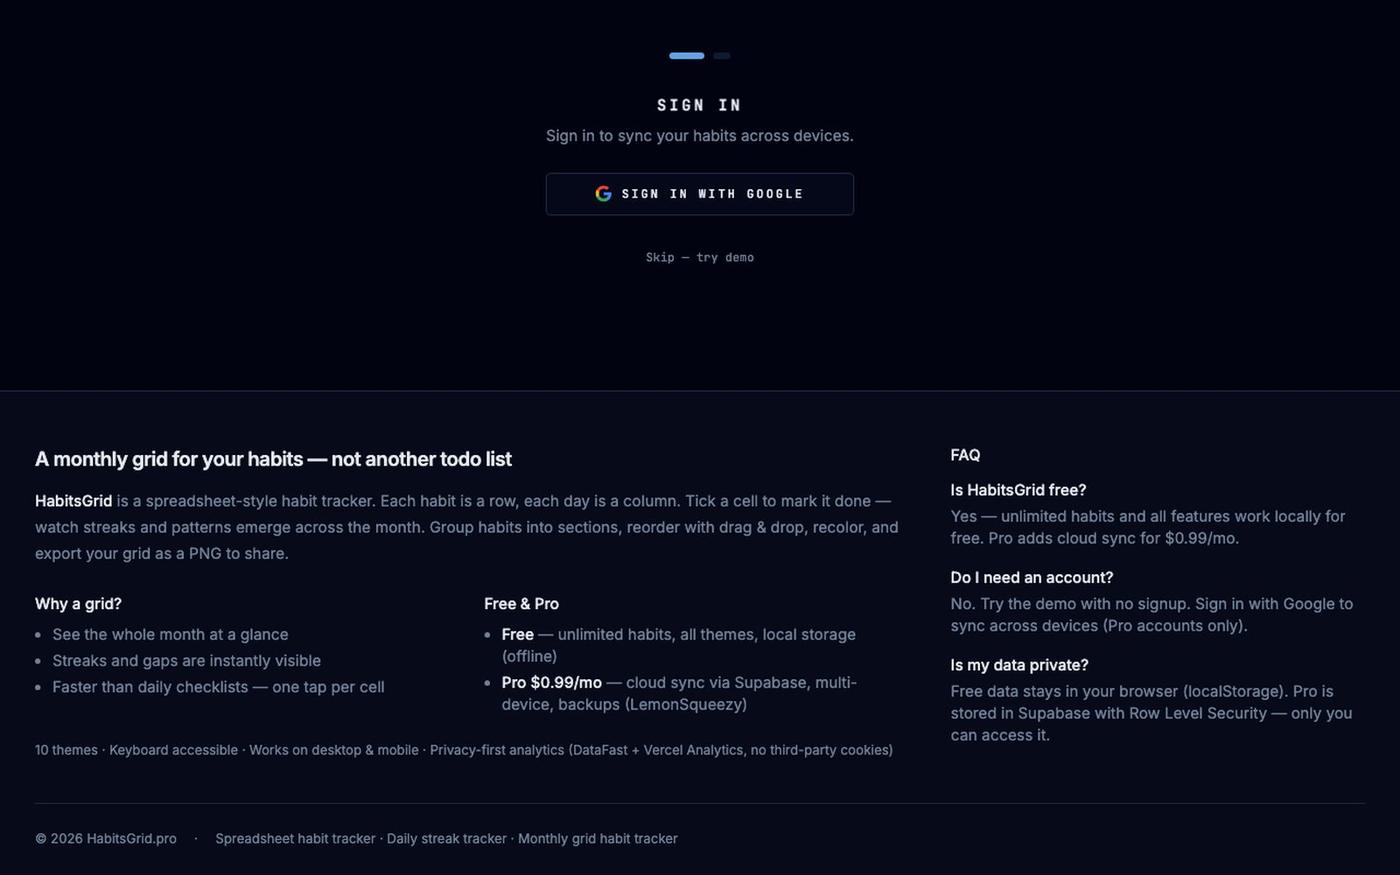
Task: Click the 'SIGN IN' title heading
Action: 700,105
